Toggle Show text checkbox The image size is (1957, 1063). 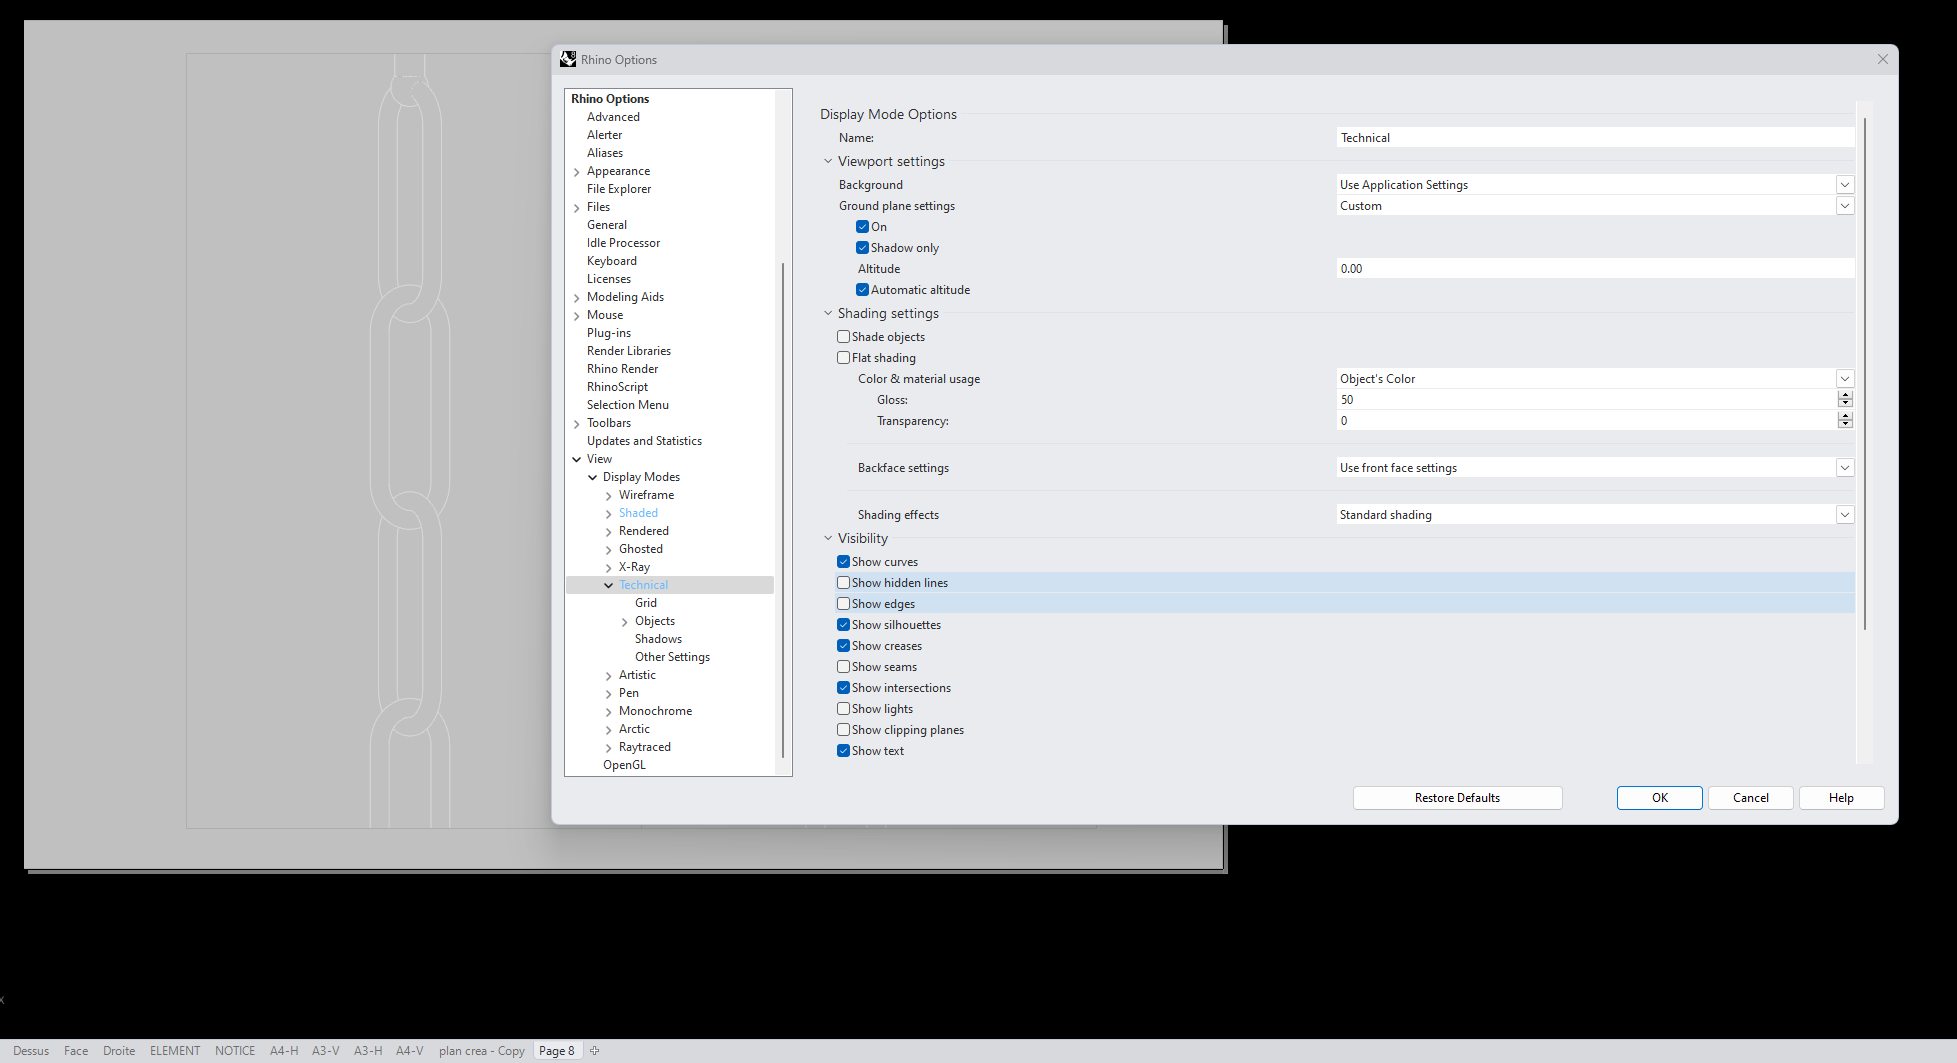point(843,751)
